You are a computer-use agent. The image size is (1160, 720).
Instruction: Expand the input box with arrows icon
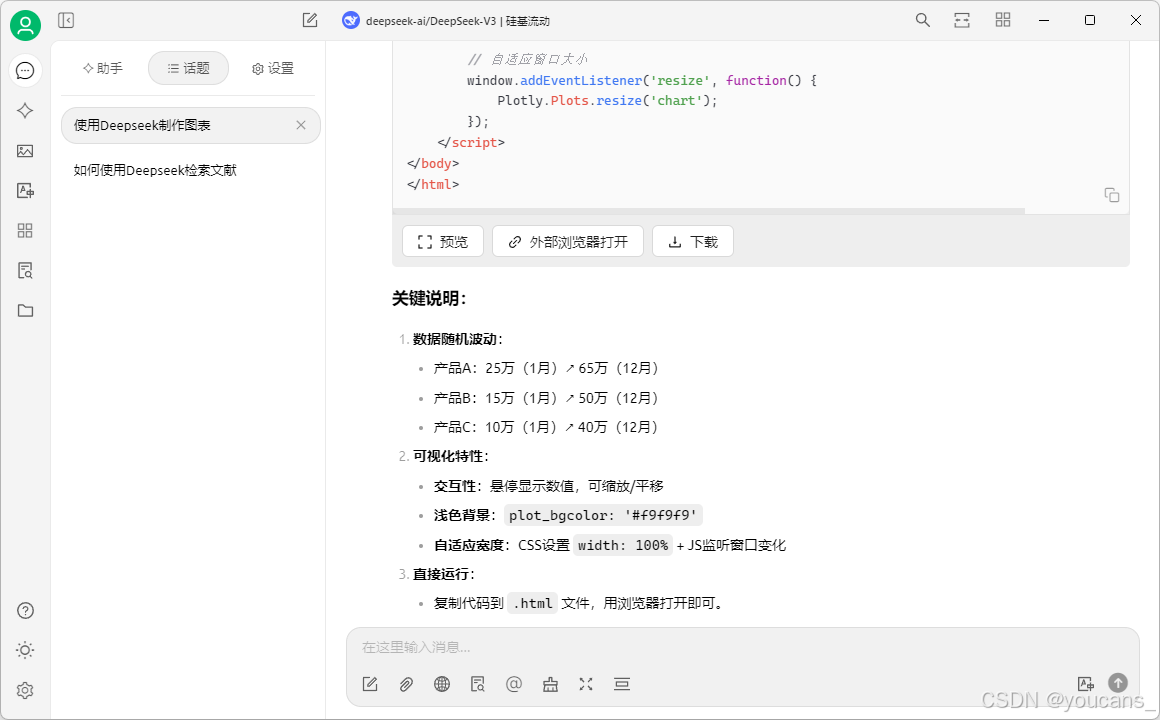pyautogui.click(x=586, y=684)
